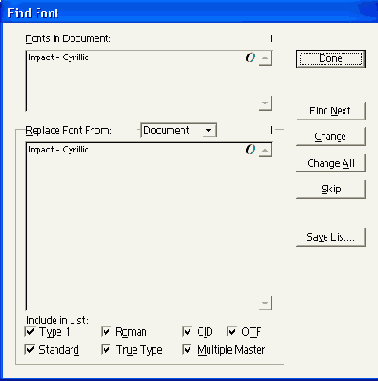The height and width of the screenshot is (381, 378).
Task: Click up arrow of Replace Font list scrollbar
Action: 265,150
